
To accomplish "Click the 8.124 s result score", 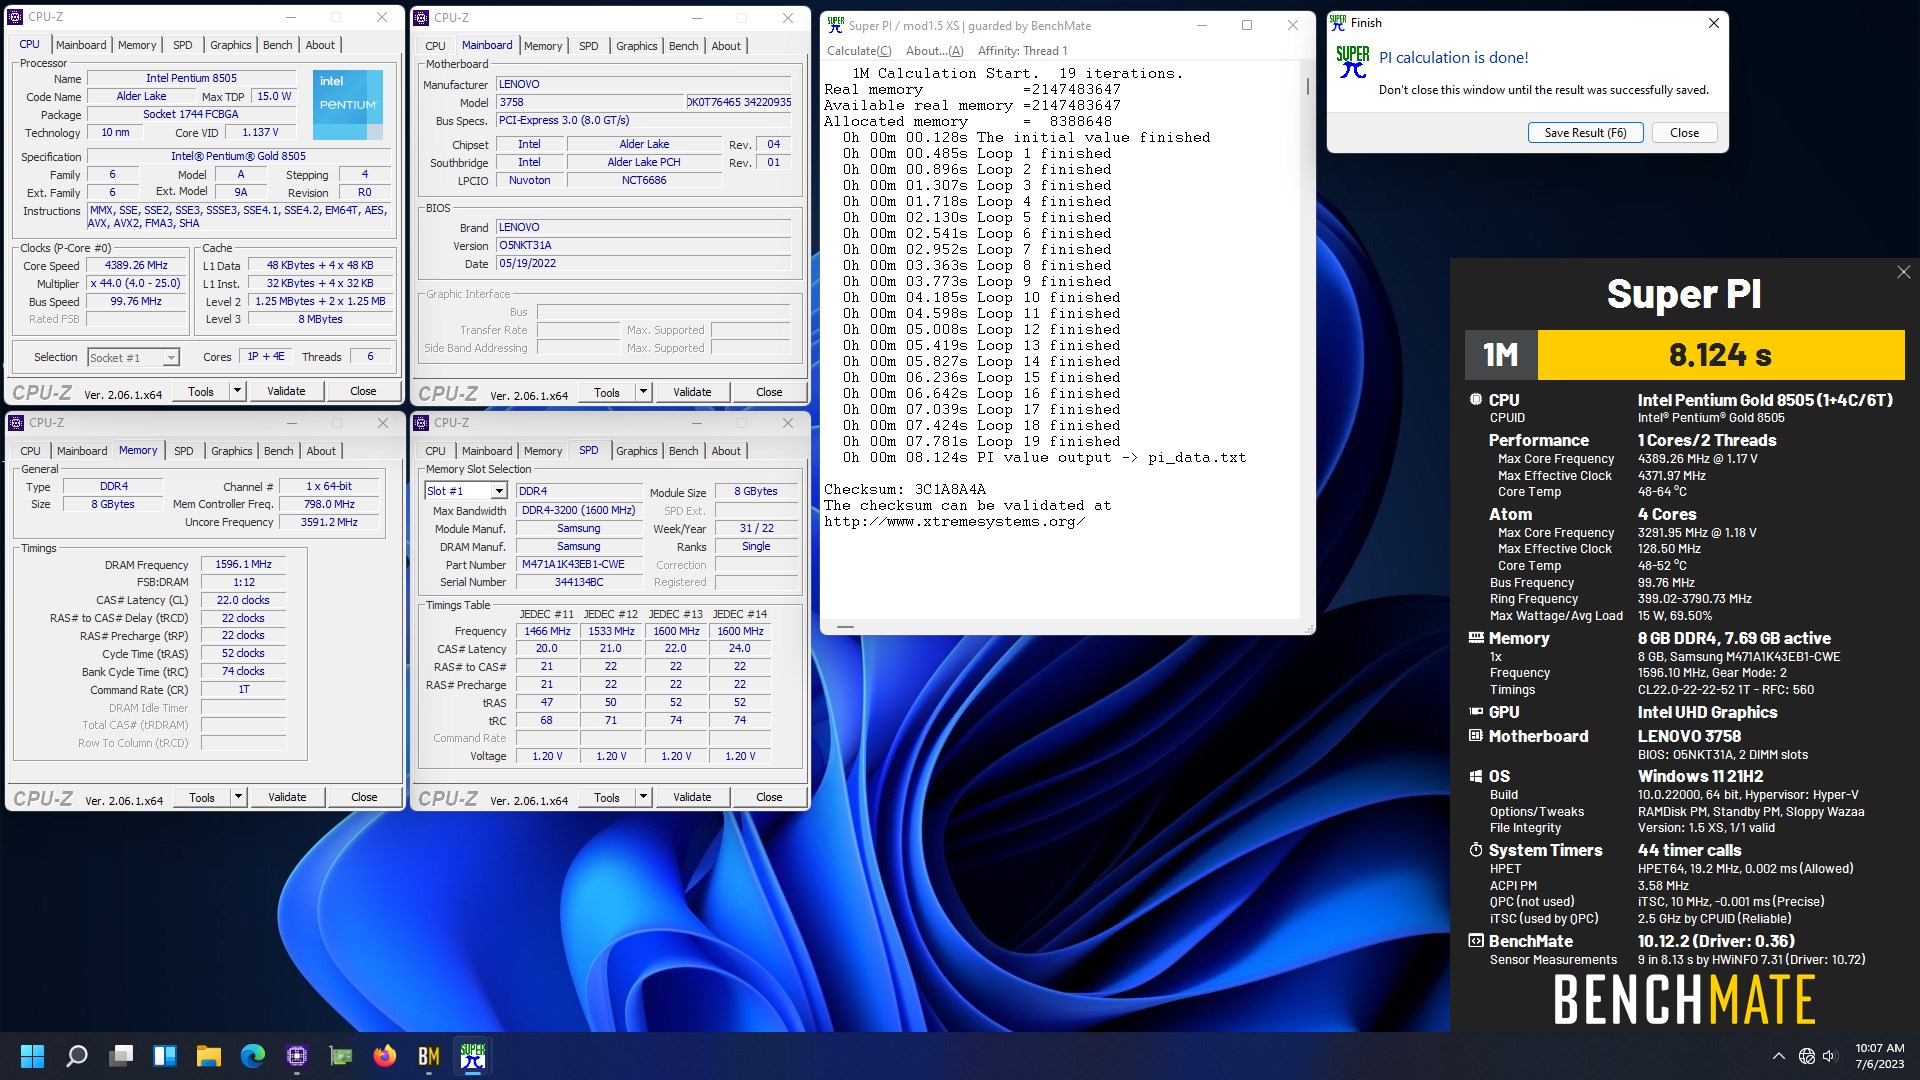I will [1720, 355].
